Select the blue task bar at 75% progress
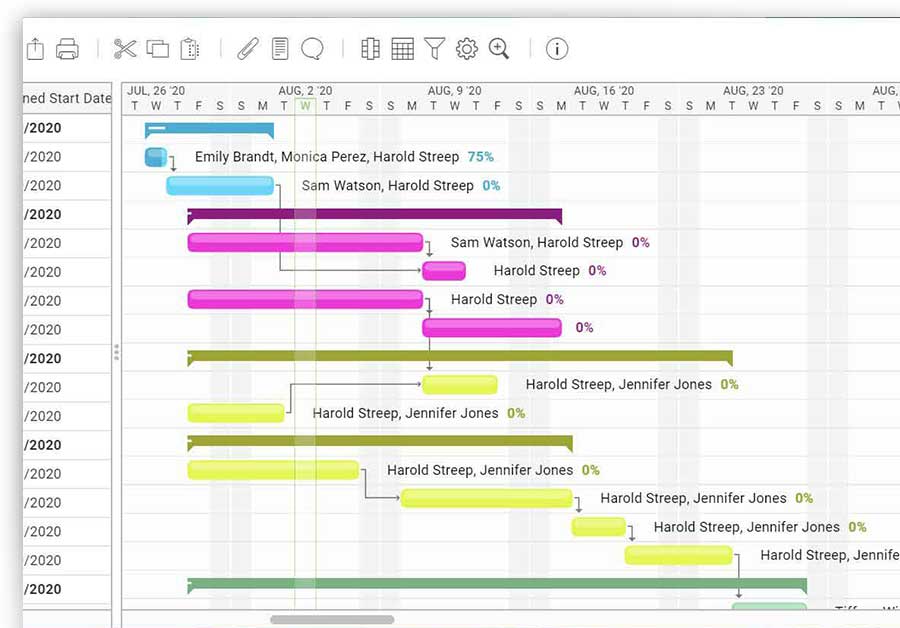 click(156, 157)
